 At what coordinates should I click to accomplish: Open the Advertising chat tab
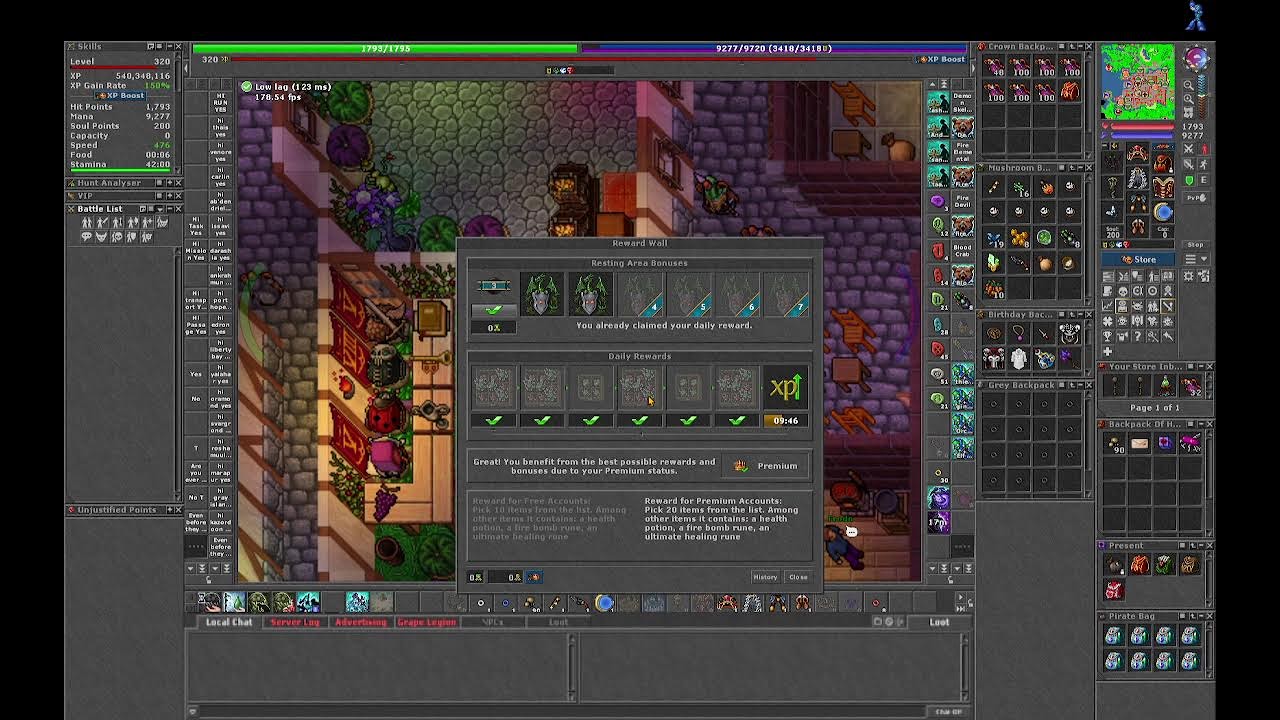pos(360,622)
